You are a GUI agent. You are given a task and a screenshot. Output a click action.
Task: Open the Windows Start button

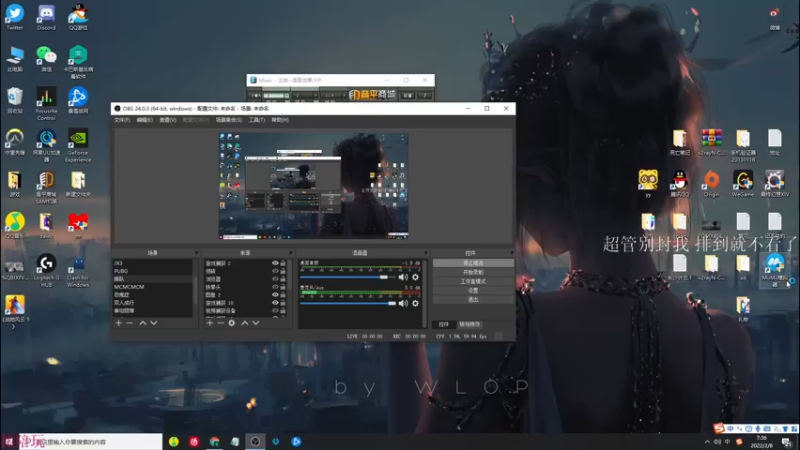(9, 441)
